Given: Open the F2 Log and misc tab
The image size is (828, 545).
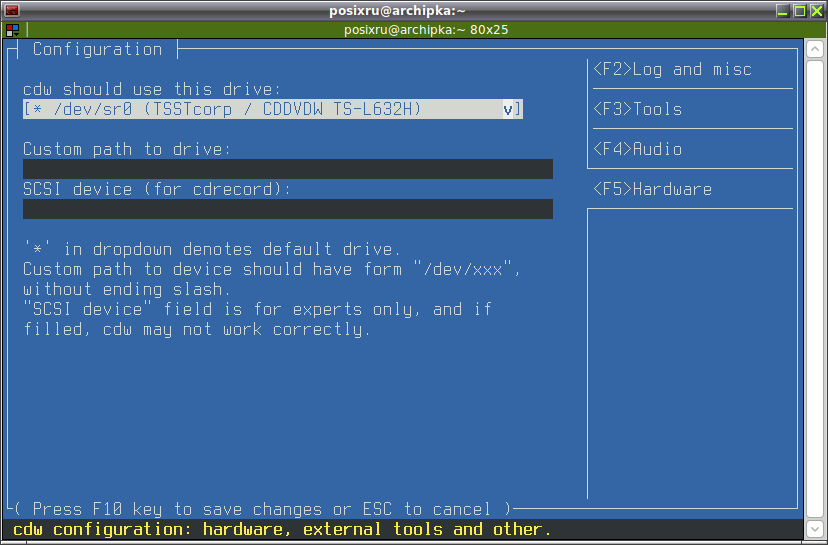Looking at the screenshot, I should tap(672, 70).
